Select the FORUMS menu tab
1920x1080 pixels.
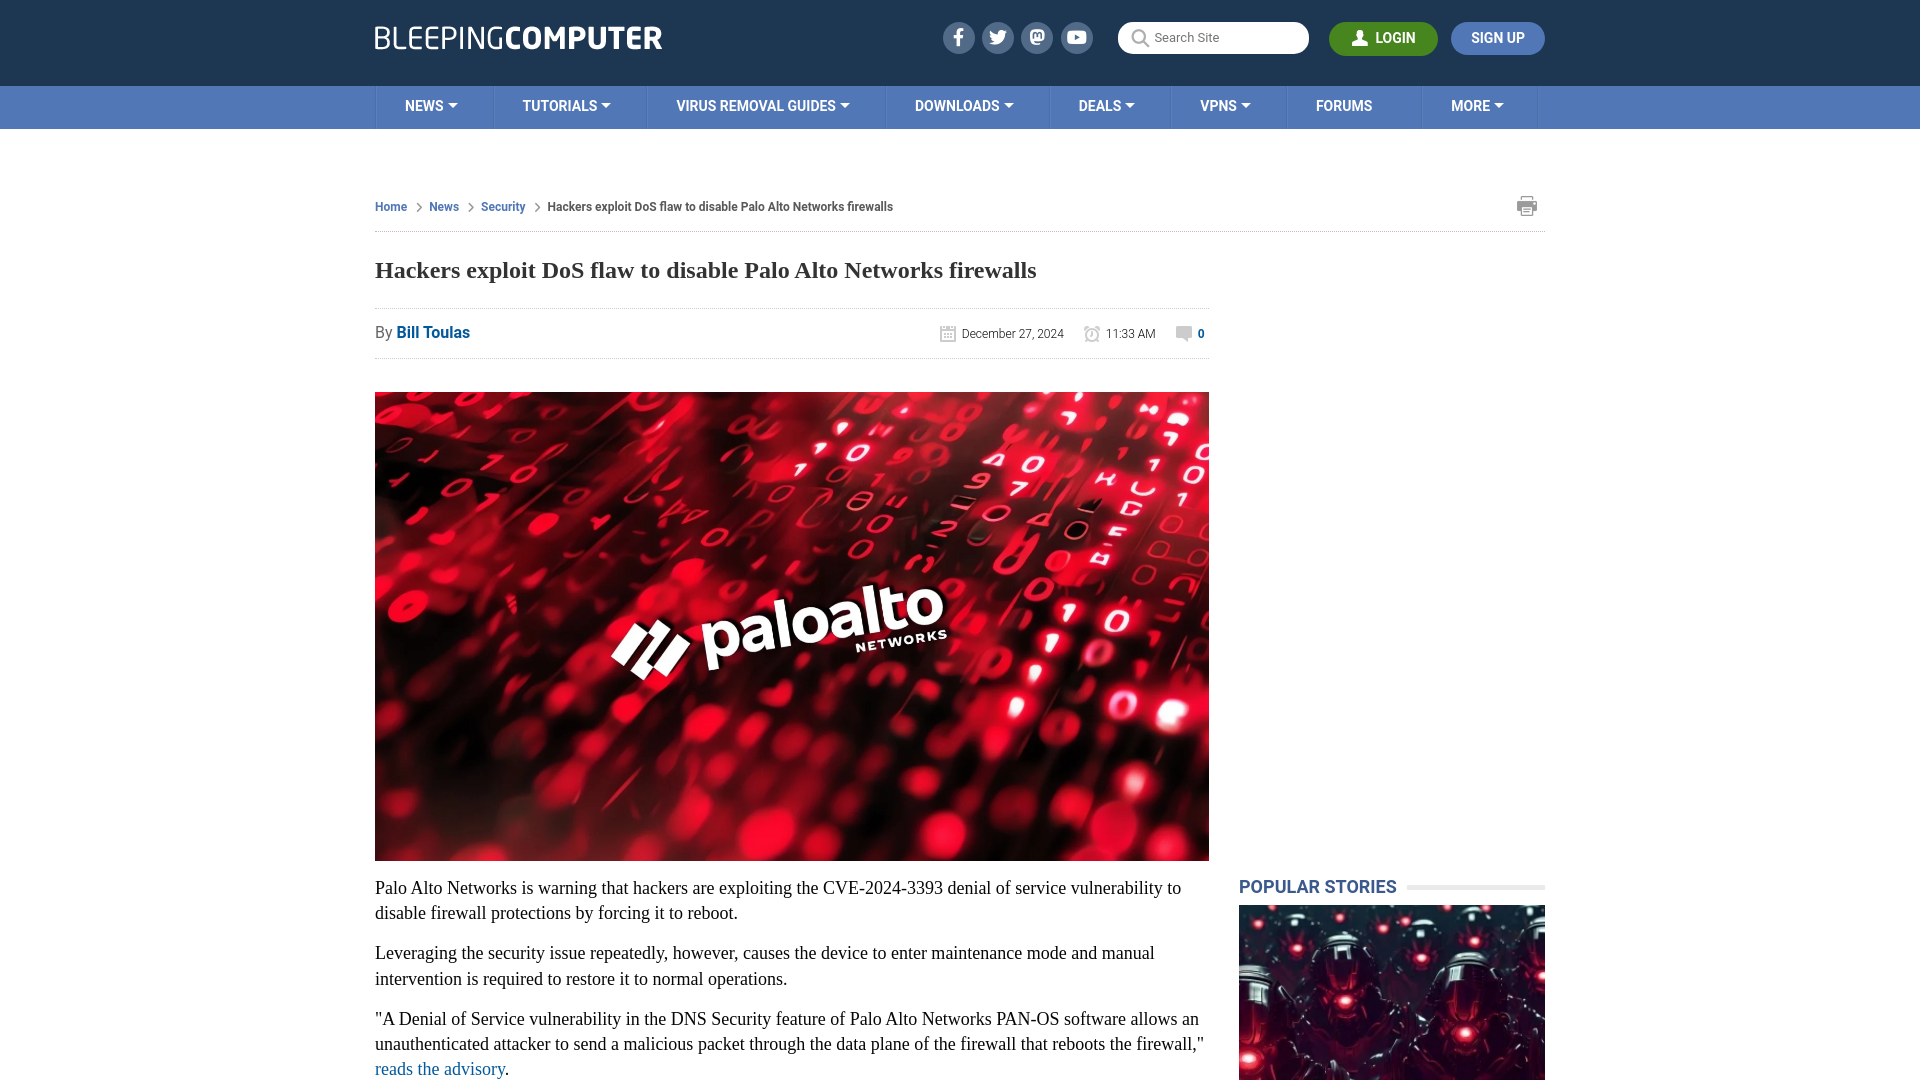coord(1342,105)
